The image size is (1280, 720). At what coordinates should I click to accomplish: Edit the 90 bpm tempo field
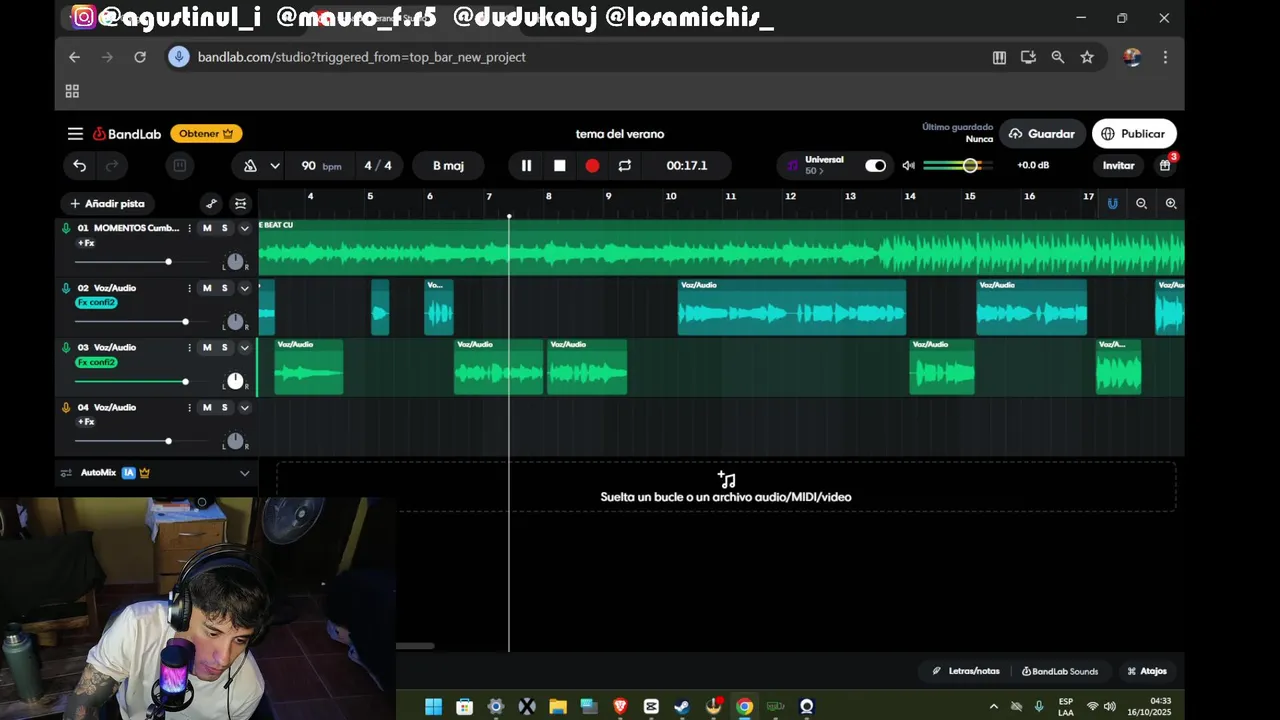click(320, 166)
